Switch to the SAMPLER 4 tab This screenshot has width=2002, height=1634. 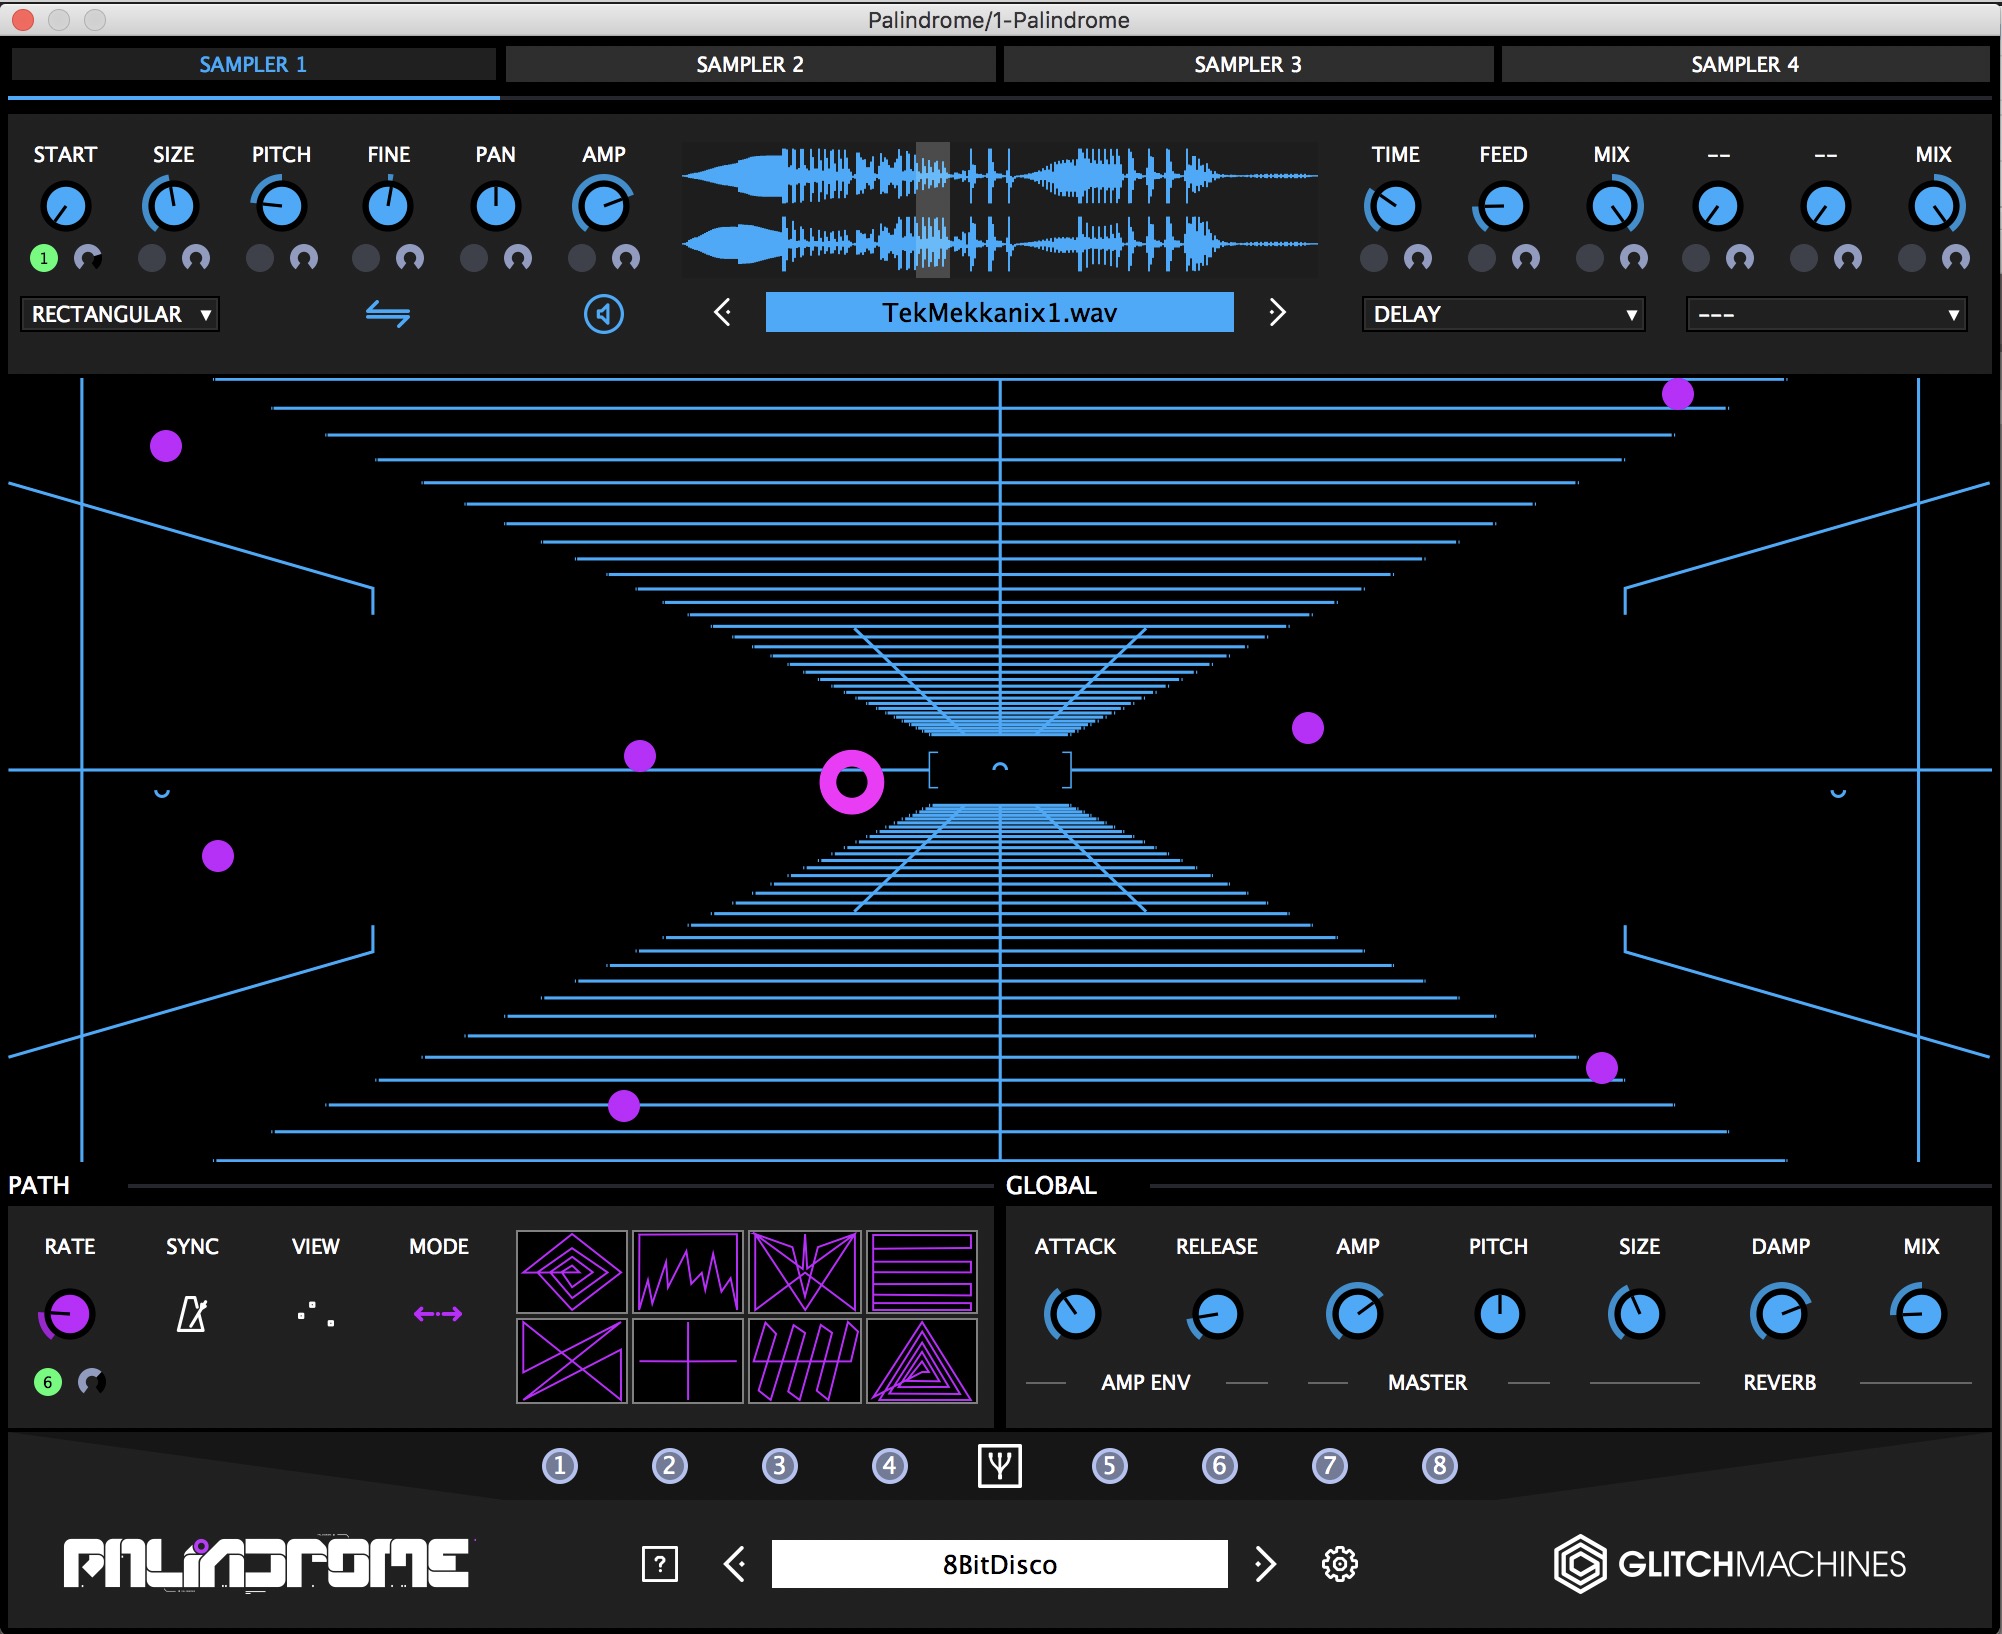1745,64
